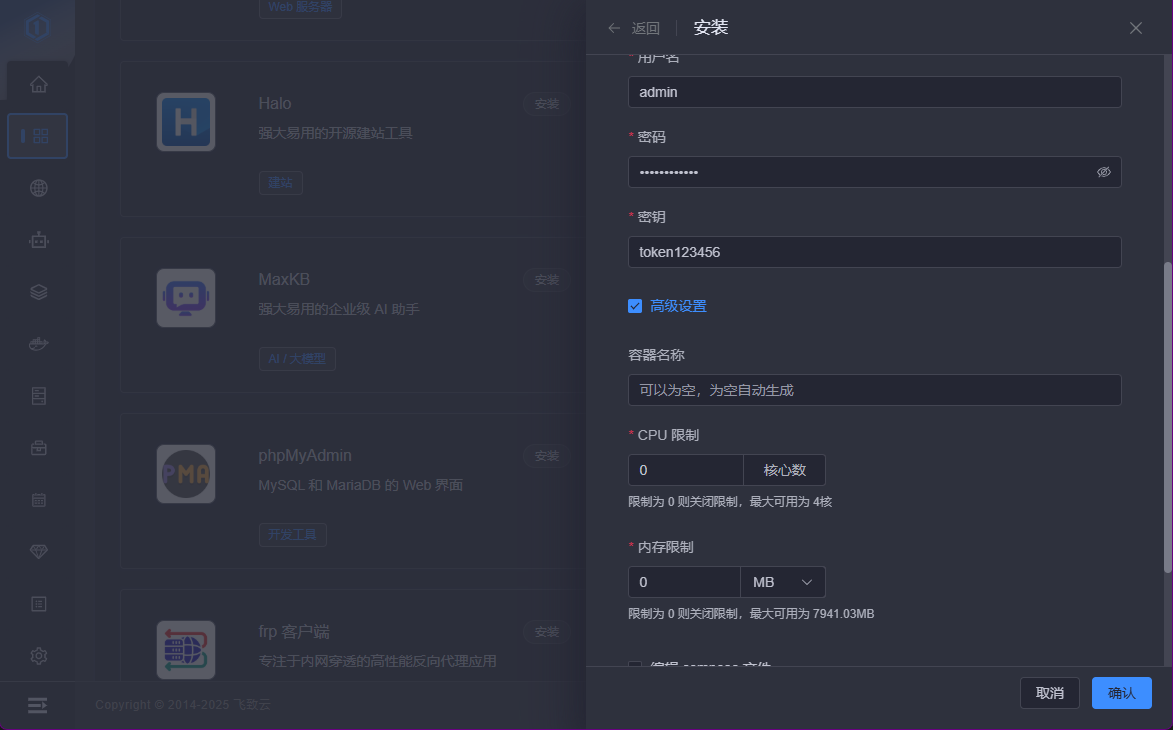Click the 安装 dialog title tab

710,28
